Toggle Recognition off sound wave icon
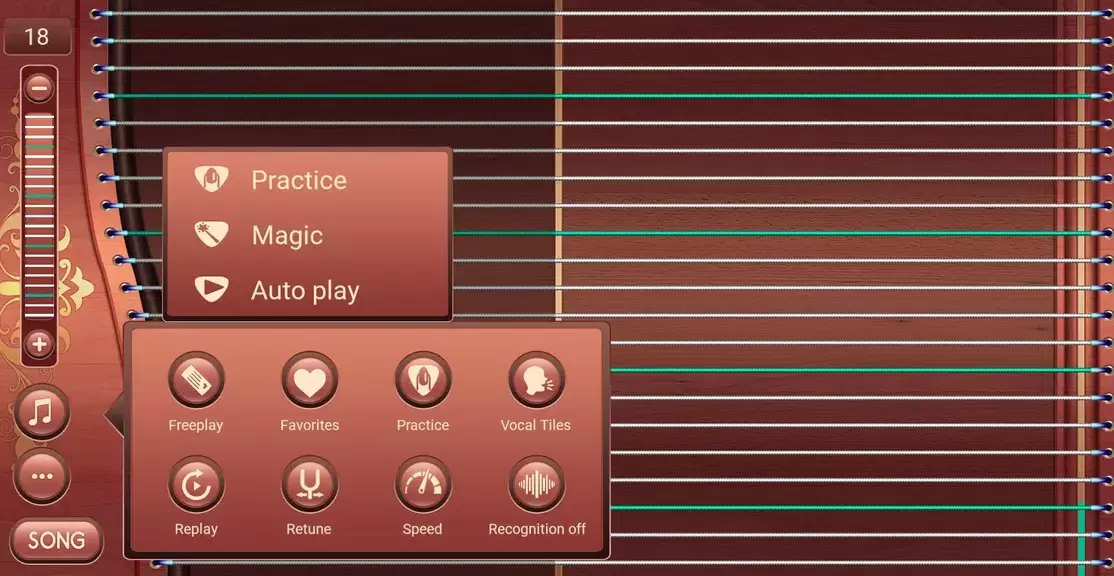This screenshot has height=576, width=1114. pos(537,485)
